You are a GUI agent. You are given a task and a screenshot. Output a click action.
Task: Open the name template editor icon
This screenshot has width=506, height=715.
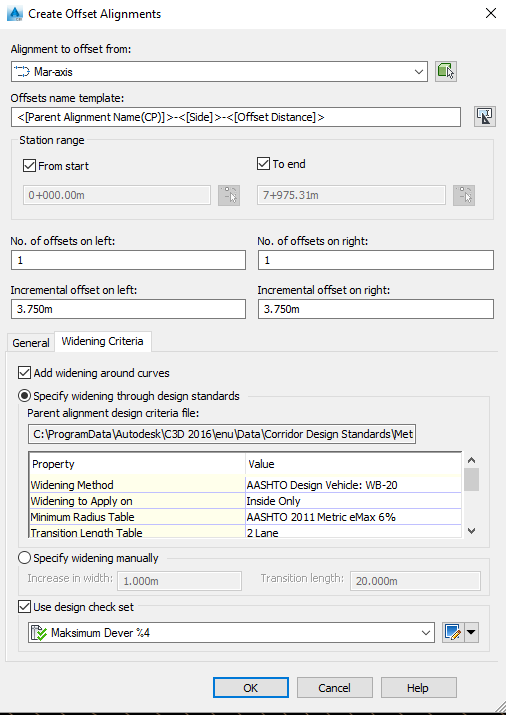(485, 117)
